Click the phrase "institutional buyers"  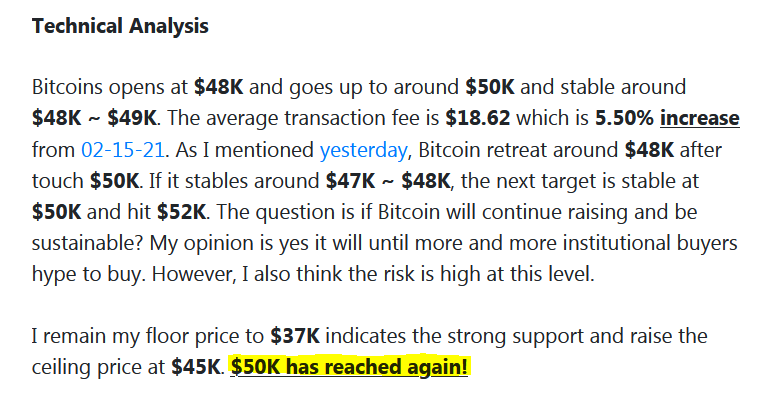click(x=650, y=243)
